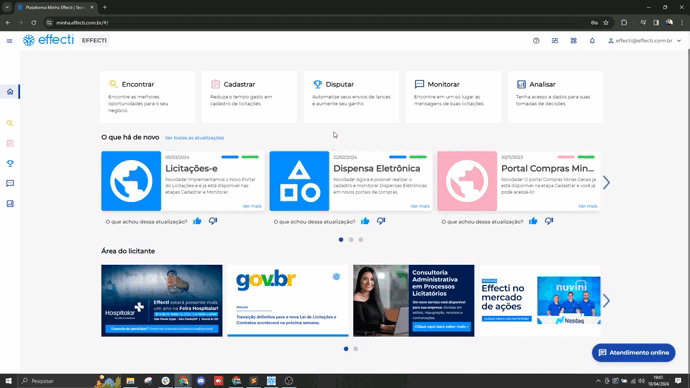The width and height of the screenshot is (690, 388).
Task: Click Ver mais on Portal Compras Minas card
Action: [588, 206]
